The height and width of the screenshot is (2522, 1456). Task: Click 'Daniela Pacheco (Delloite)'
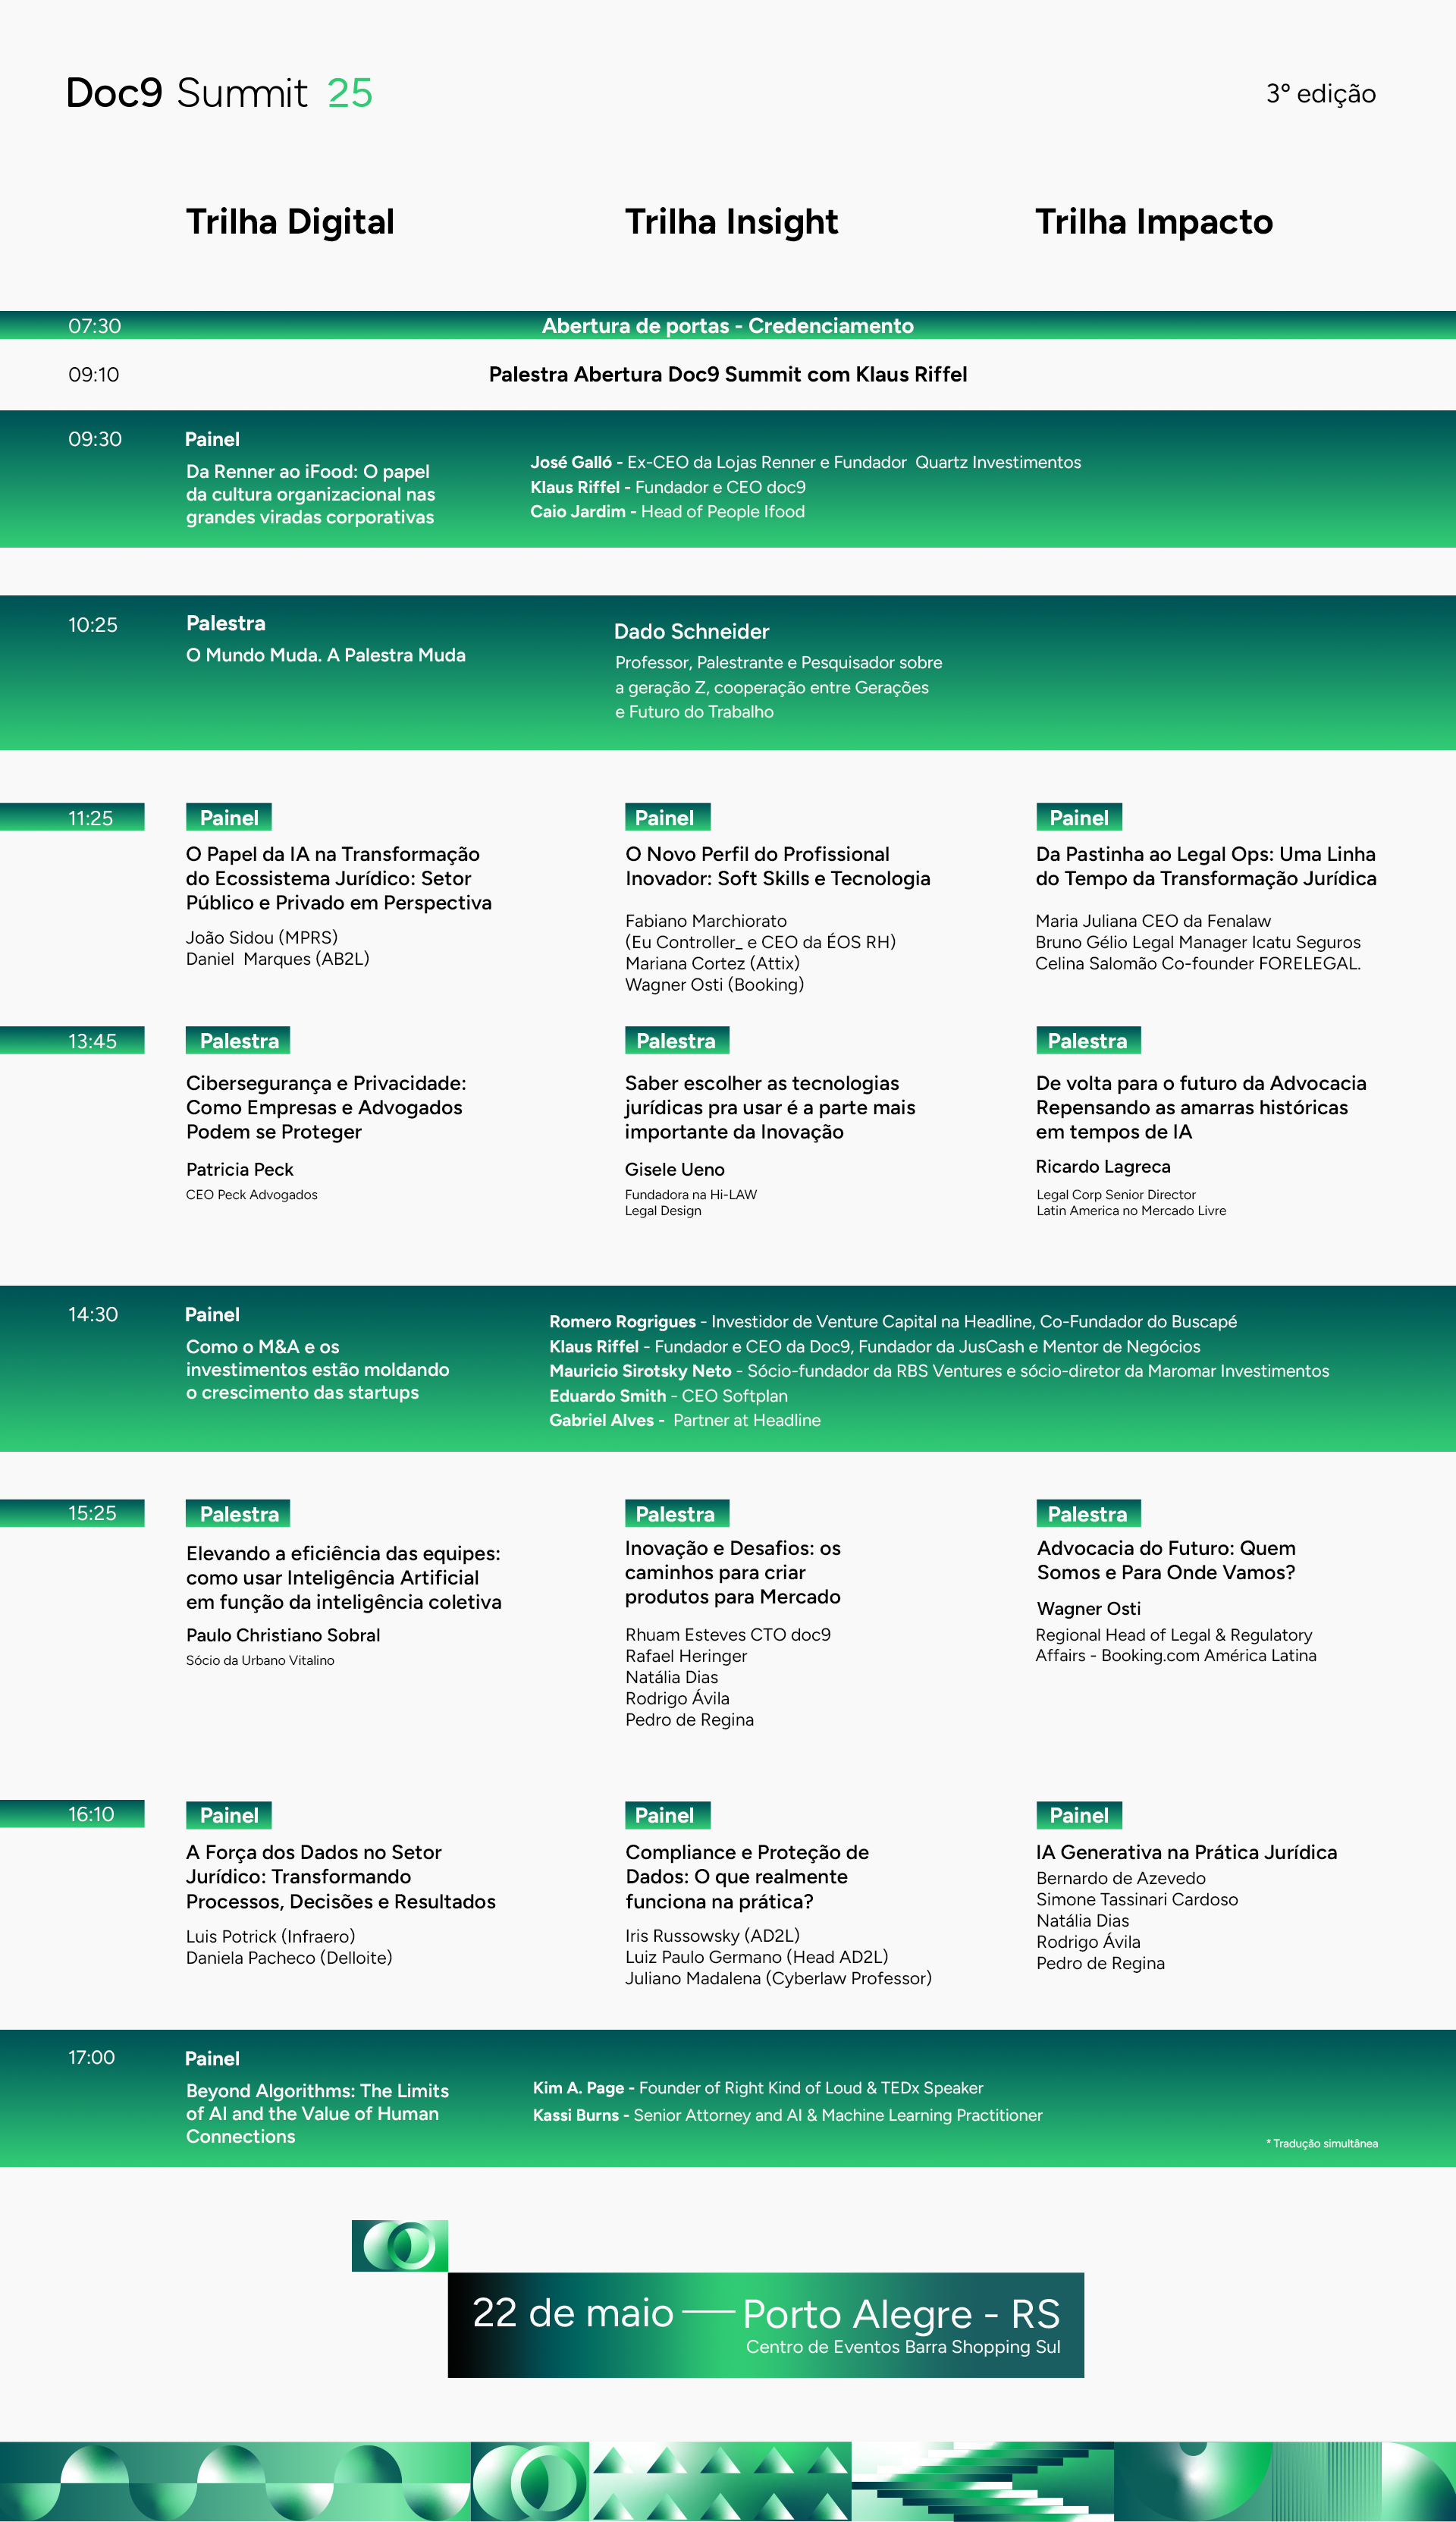tap(289, 1957)
